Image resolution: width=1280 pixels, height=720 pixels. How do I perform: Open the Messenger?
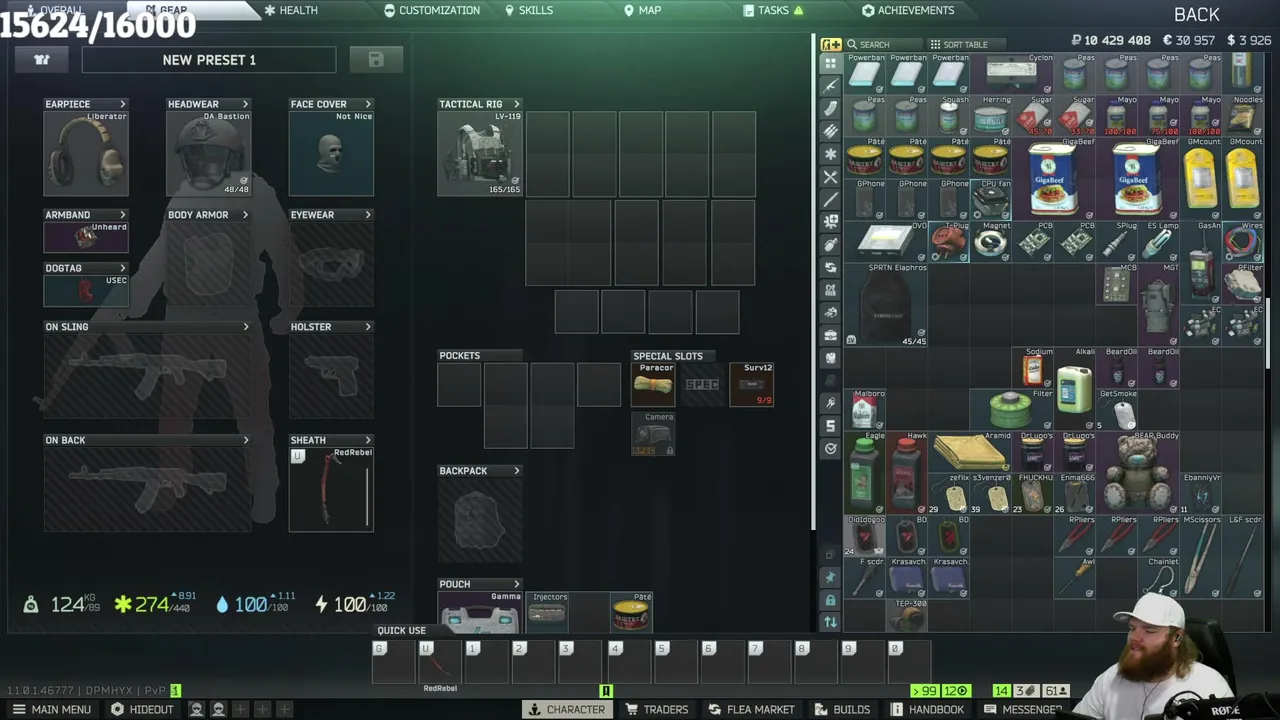(x=1024, y=709)
